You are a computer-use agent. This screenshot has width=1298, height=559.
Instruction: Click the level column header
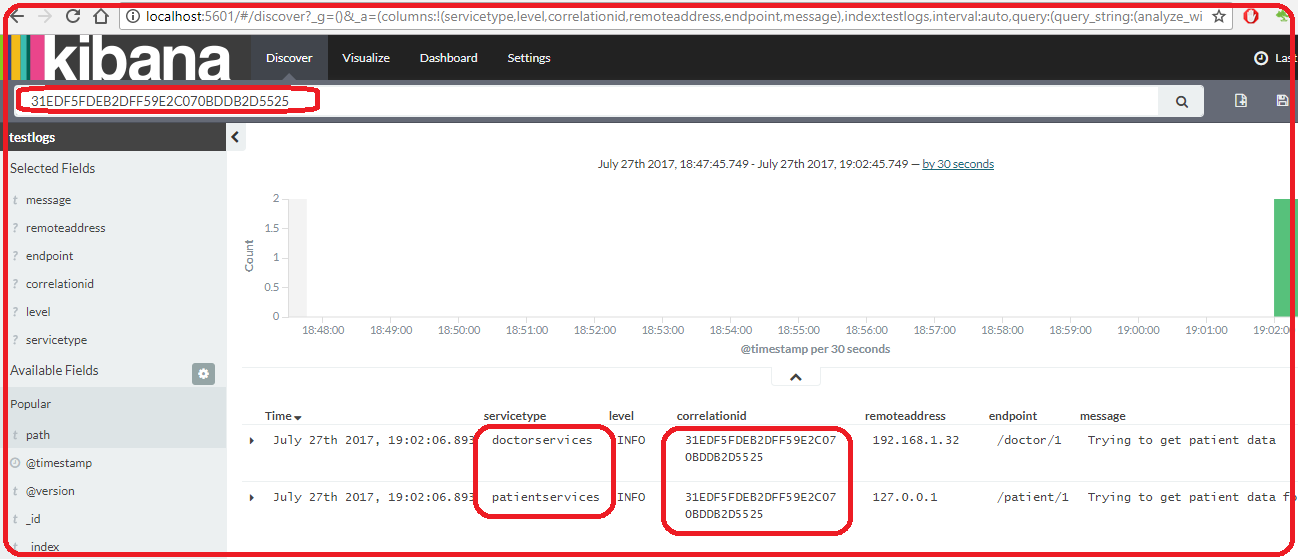point(621,416)
